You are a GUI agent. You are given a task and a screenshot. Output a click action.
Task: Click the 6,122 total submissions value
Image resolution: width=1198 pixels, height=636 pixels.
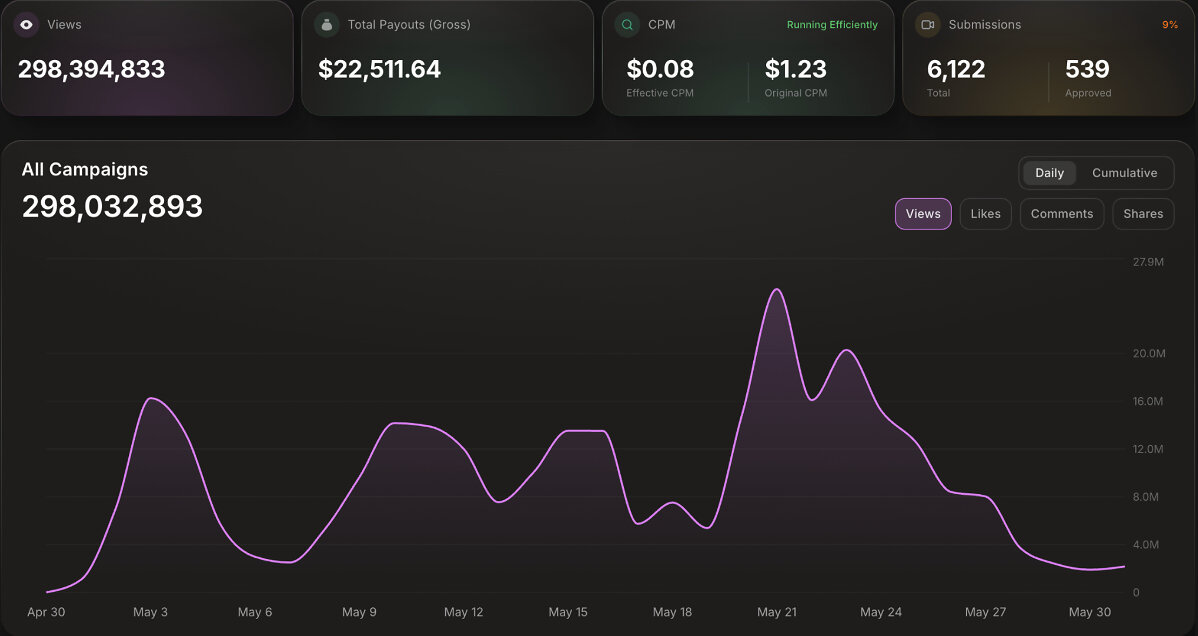click(956, 69)
